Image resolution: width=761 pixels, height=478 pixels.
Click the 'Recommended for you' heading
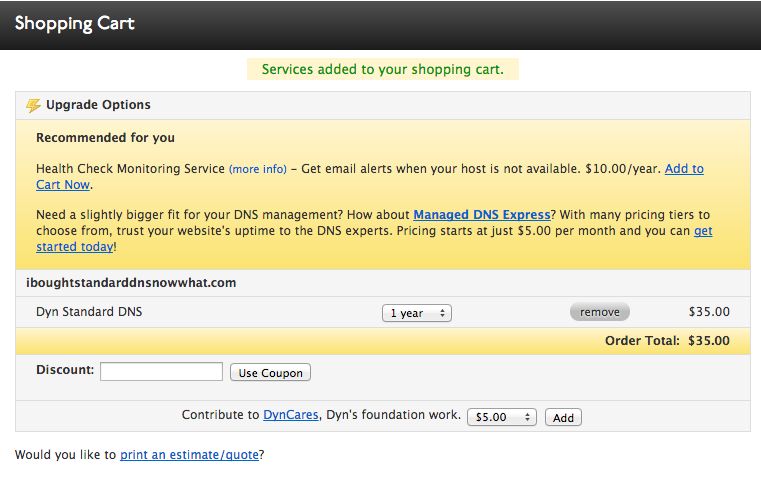[x=105, y=138]
